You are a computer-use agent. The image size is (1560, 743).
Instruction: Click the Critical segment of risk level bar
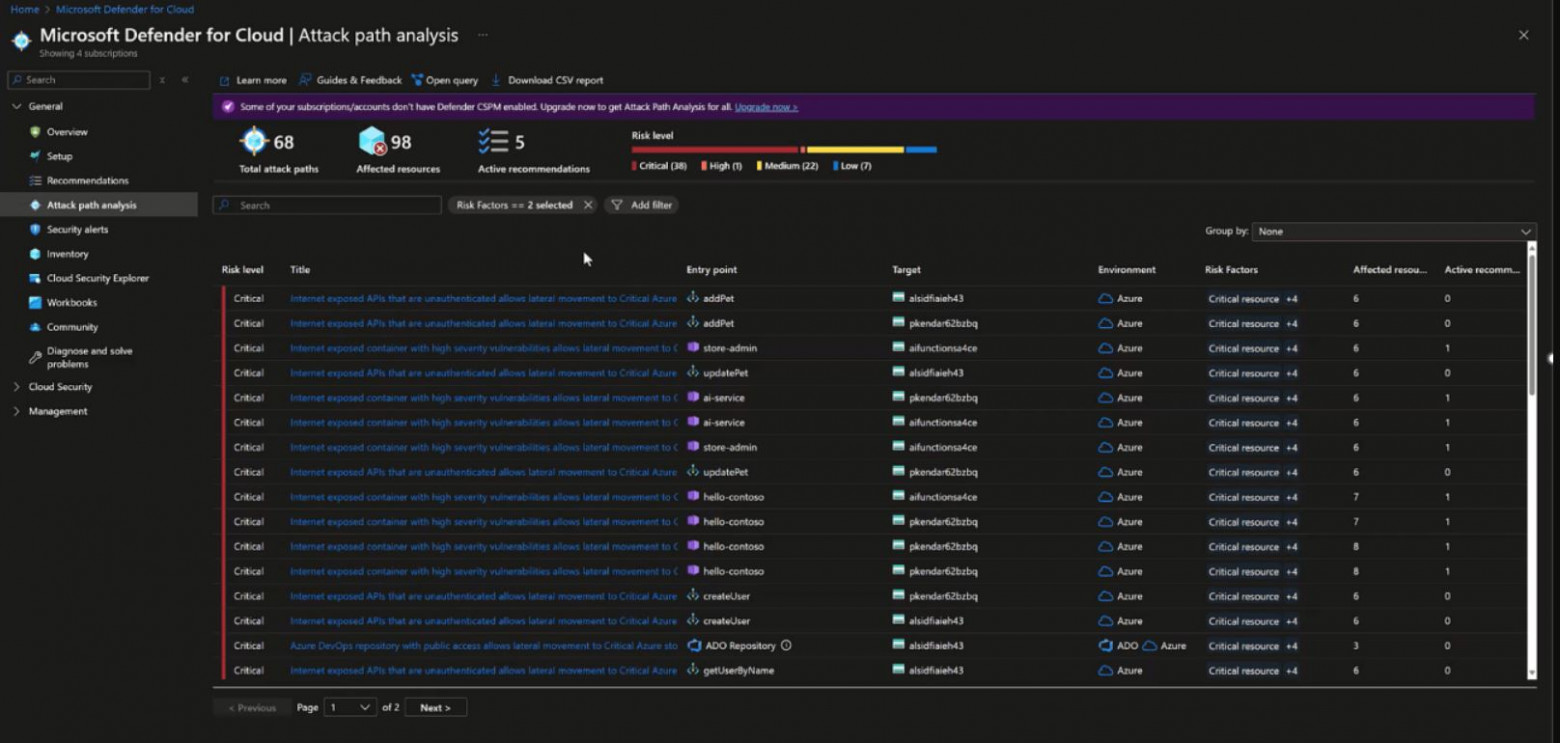(x=713, y=148)
